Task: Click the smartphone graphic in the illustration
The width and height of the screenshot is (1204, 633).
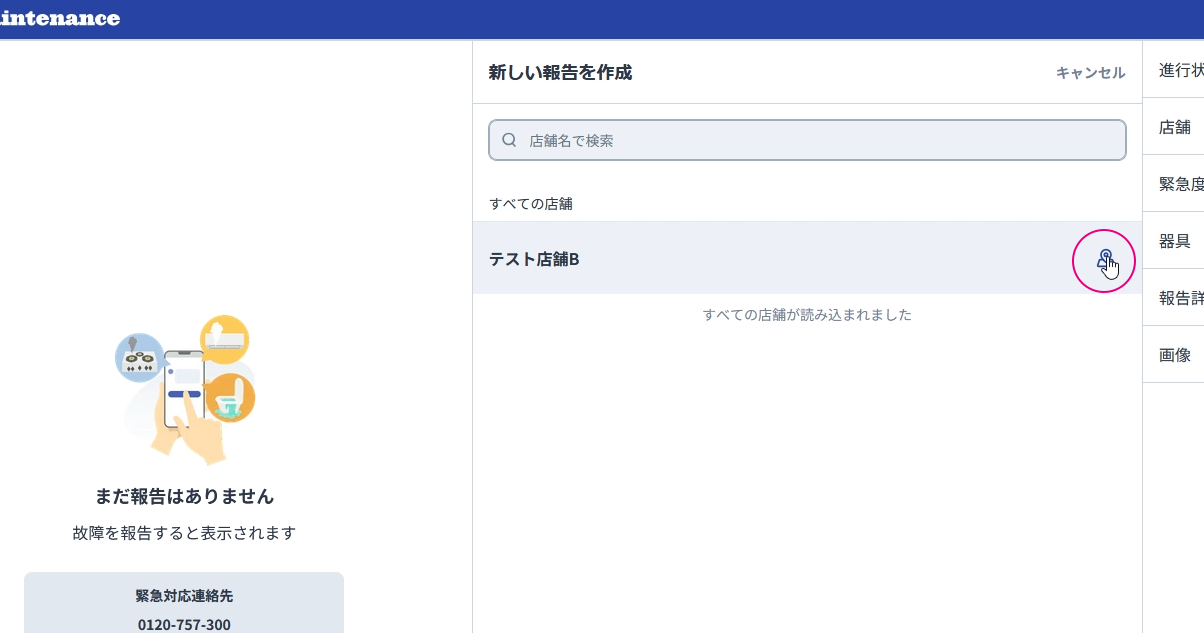Action: click(184, 389)
